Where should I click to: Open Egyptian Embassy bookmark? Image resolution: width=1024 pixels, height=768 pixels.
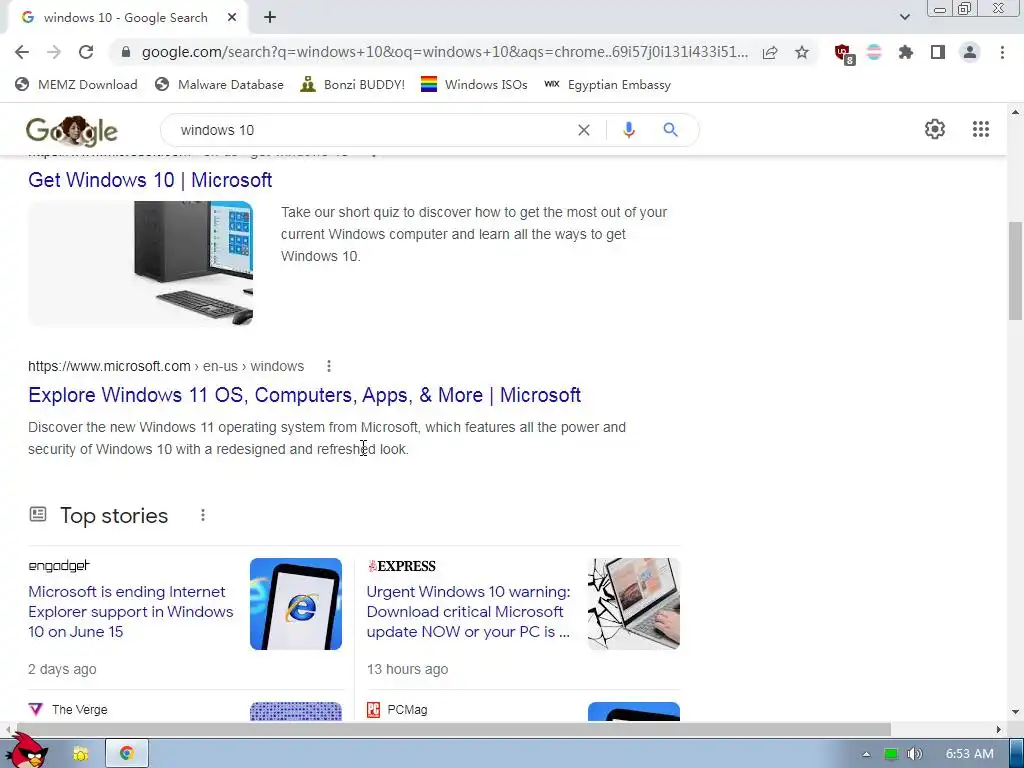[607, 84]
